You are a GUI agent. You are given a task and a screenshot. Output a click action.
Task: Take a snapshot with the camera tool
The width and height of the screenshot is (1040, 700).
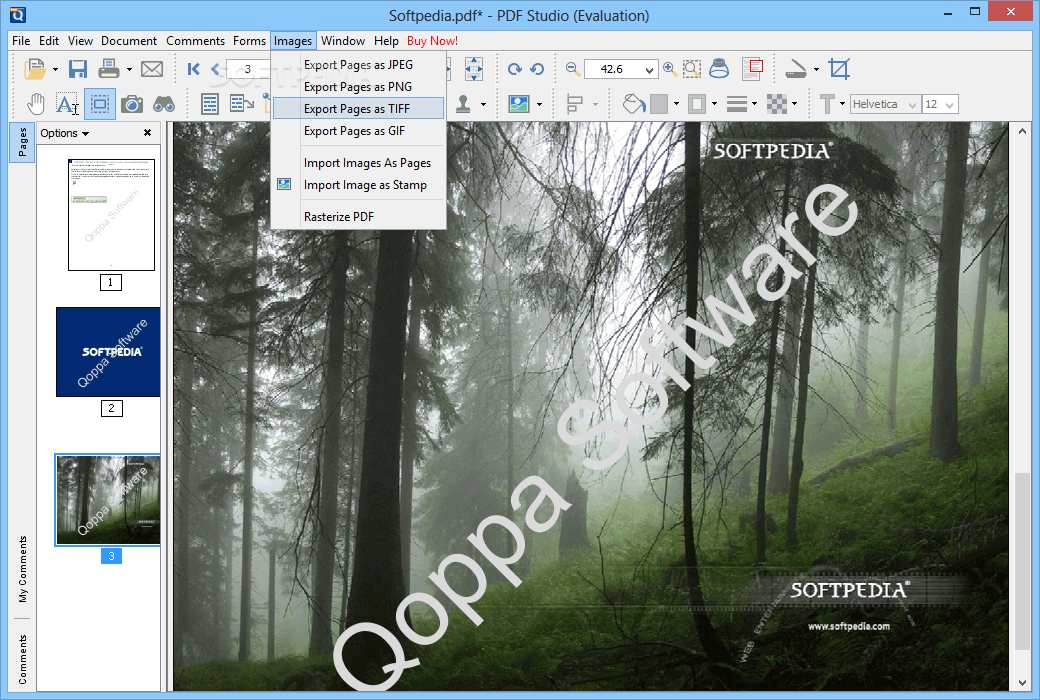pos(132,104)
